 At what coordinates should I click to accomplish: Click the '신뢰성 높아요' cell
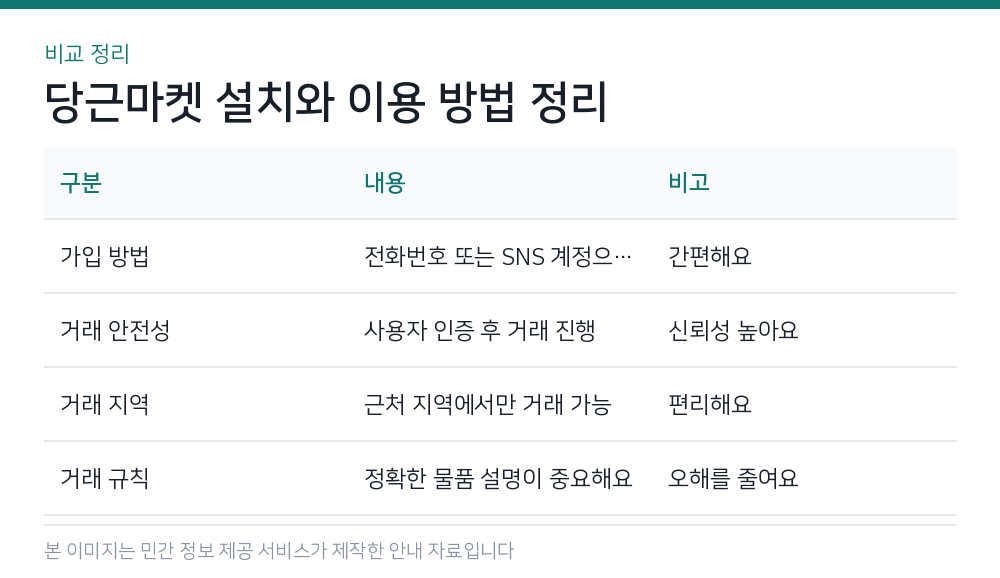(733, 330)
